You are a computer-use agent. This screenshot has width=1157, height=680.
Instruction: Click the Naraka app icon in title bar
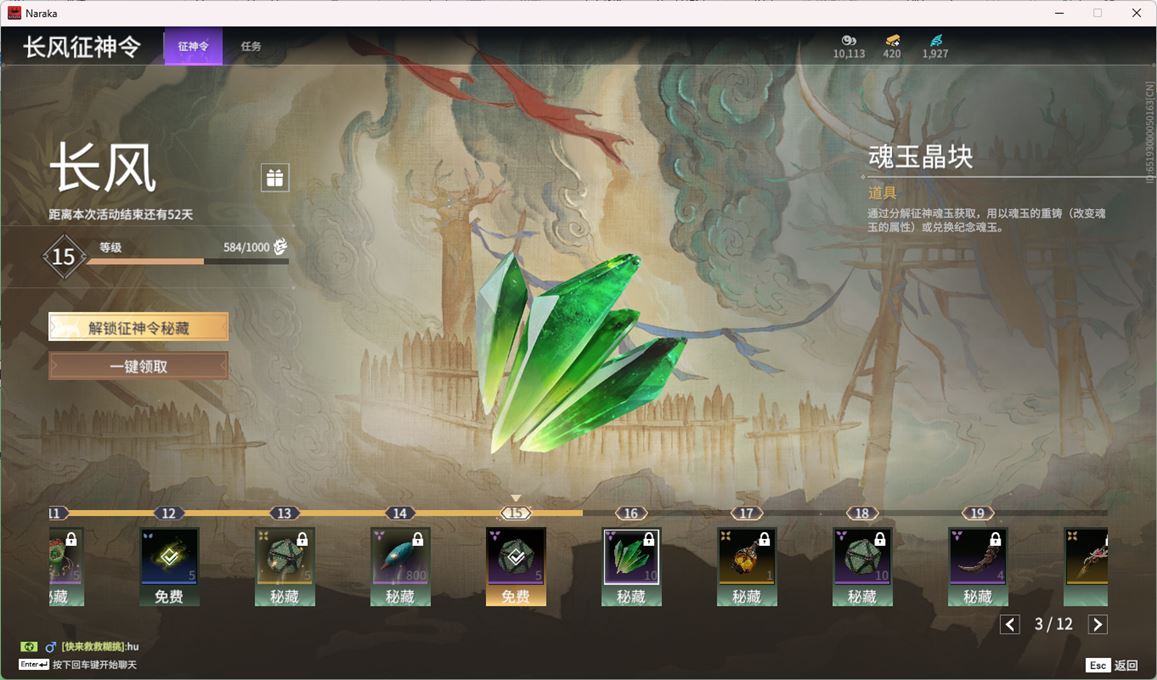click(14, 13)
